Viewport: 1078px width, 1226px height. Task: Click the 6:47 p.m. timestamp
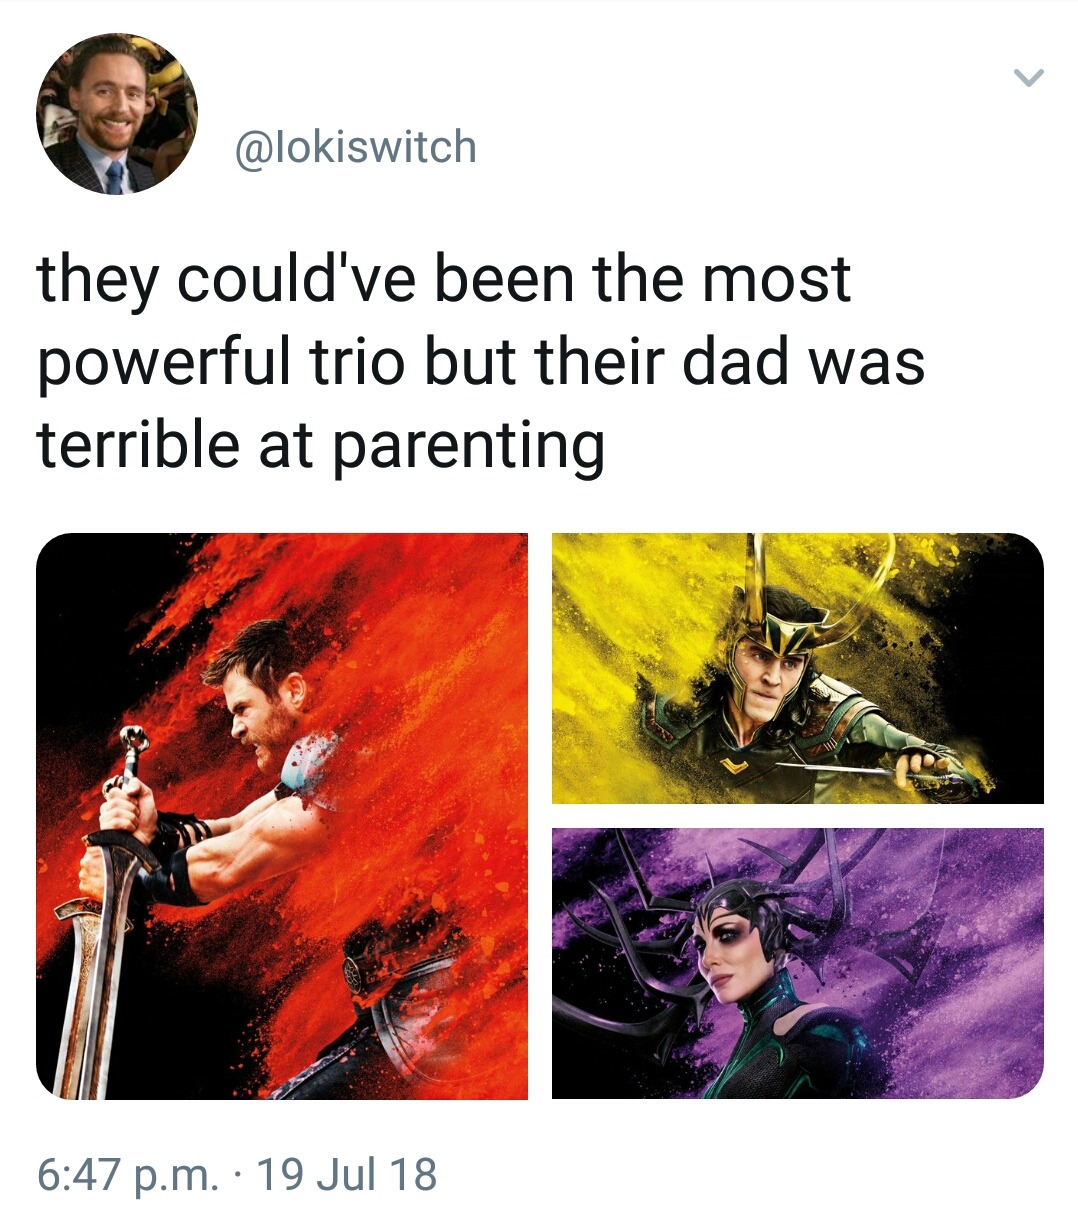click(x=128, y=1173)
